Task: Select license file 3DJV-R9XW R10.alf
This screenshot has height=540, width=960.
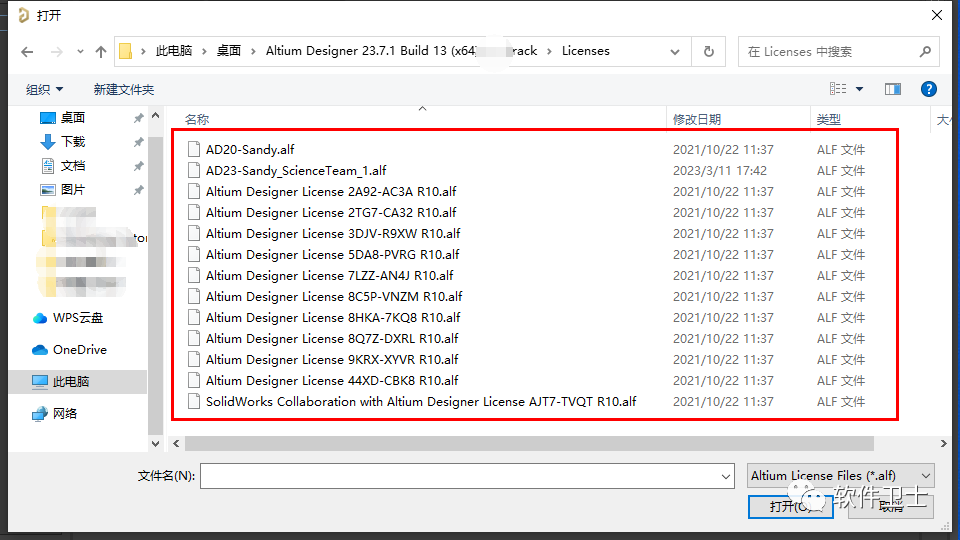Action: 332,233
